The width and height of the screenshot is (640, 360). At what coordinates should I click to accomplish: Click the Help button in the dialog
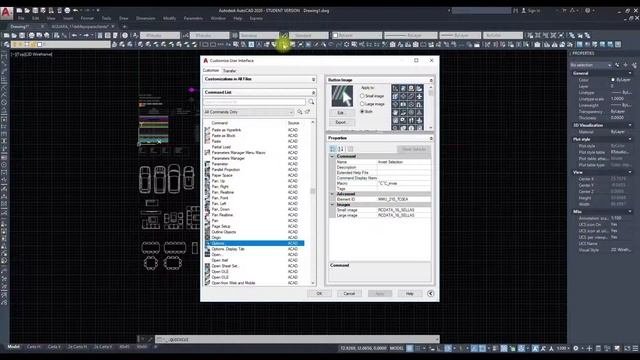(x=410, y=293)
